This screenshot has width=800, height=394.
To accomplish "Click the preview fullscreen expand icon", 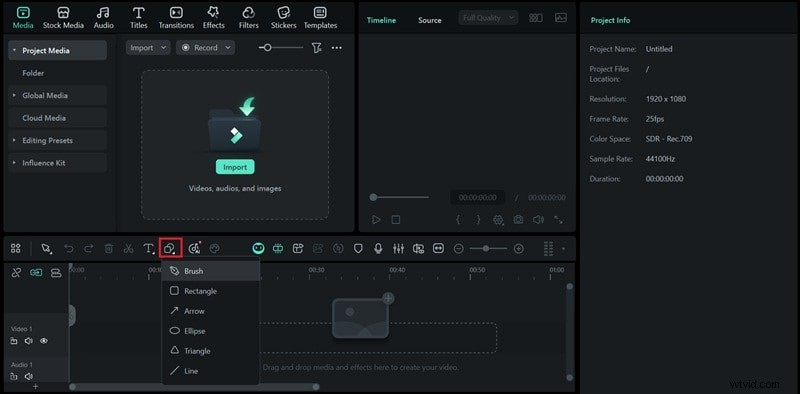I will coord(559,219).
